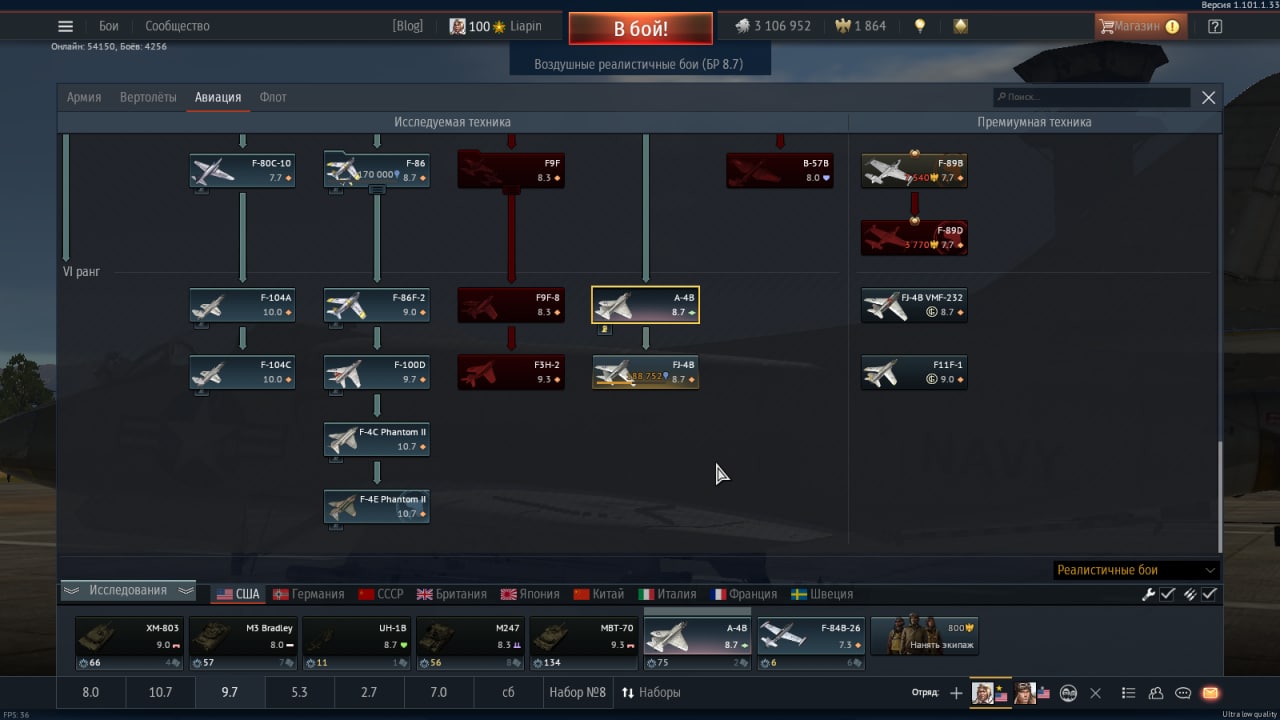The image size is (1280, 720).
Task: Click Воздушные реалистичные бои mode label
Action: click(x=638, y=64)
